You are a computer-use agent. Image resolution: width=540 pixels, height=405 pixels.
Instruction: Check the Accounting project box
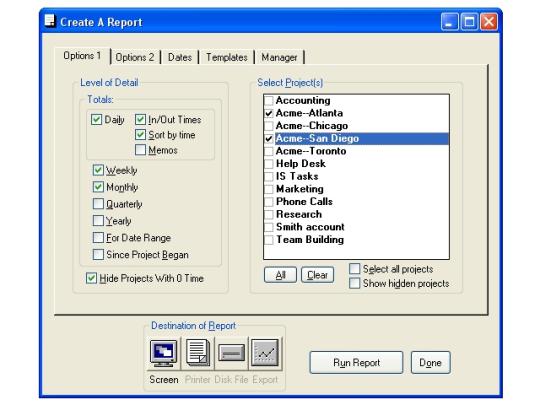pos(269,101)
